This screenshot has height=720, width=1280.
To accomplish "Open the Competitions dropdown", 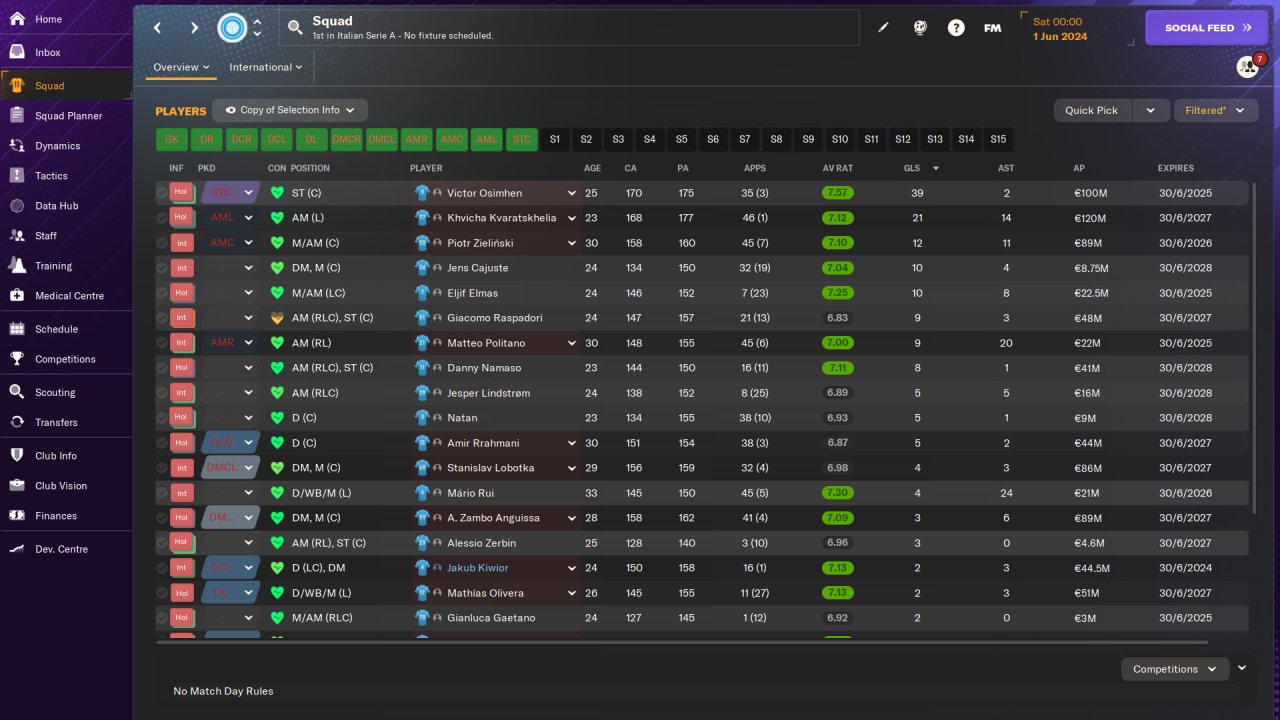I will [x=1175, y=669].
